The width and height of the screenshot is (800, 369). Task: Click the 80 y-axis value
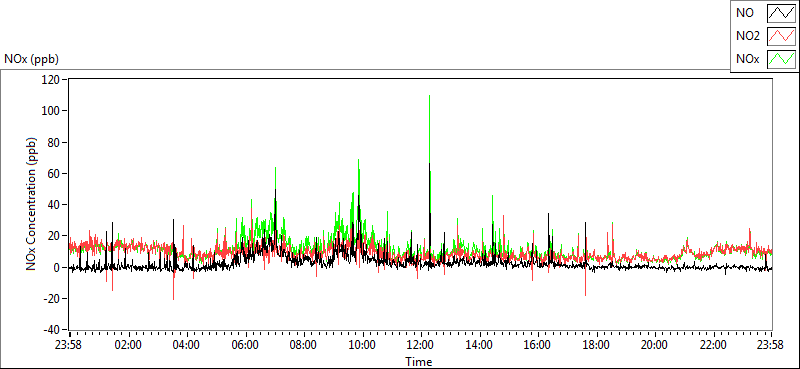(55, 142)
